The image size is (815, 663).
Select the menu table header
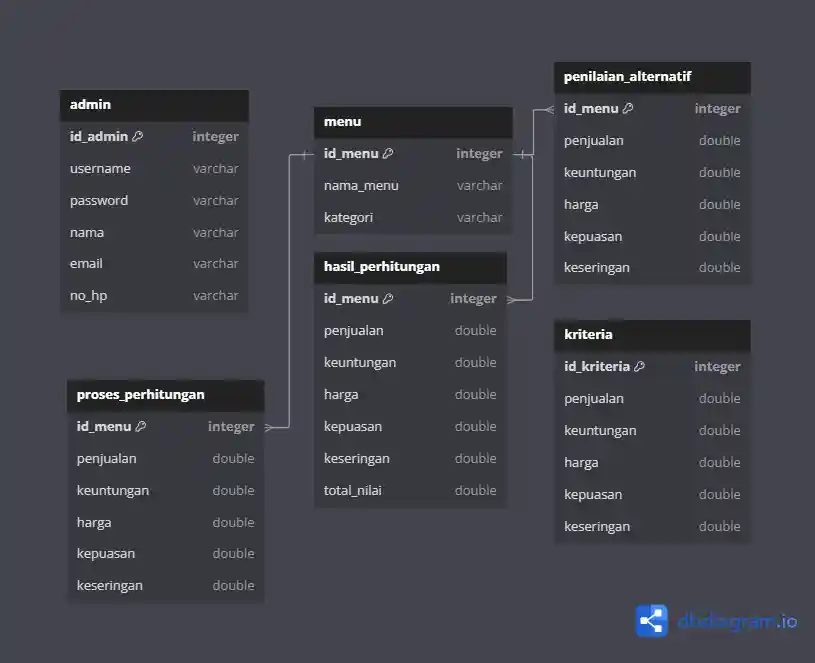(x=412, y=122)
